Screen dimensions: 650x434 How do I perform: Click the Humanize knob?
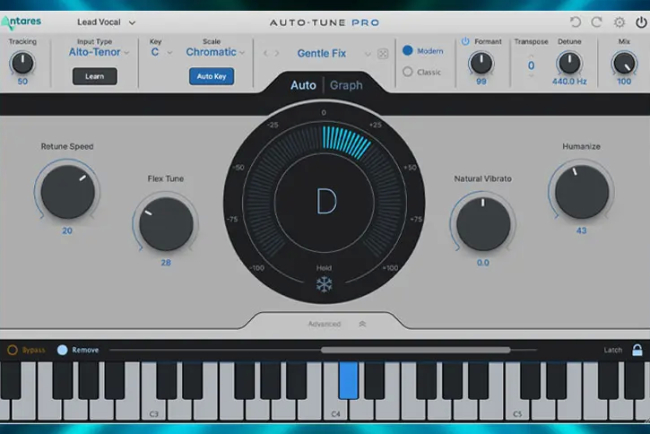[582, 192]
